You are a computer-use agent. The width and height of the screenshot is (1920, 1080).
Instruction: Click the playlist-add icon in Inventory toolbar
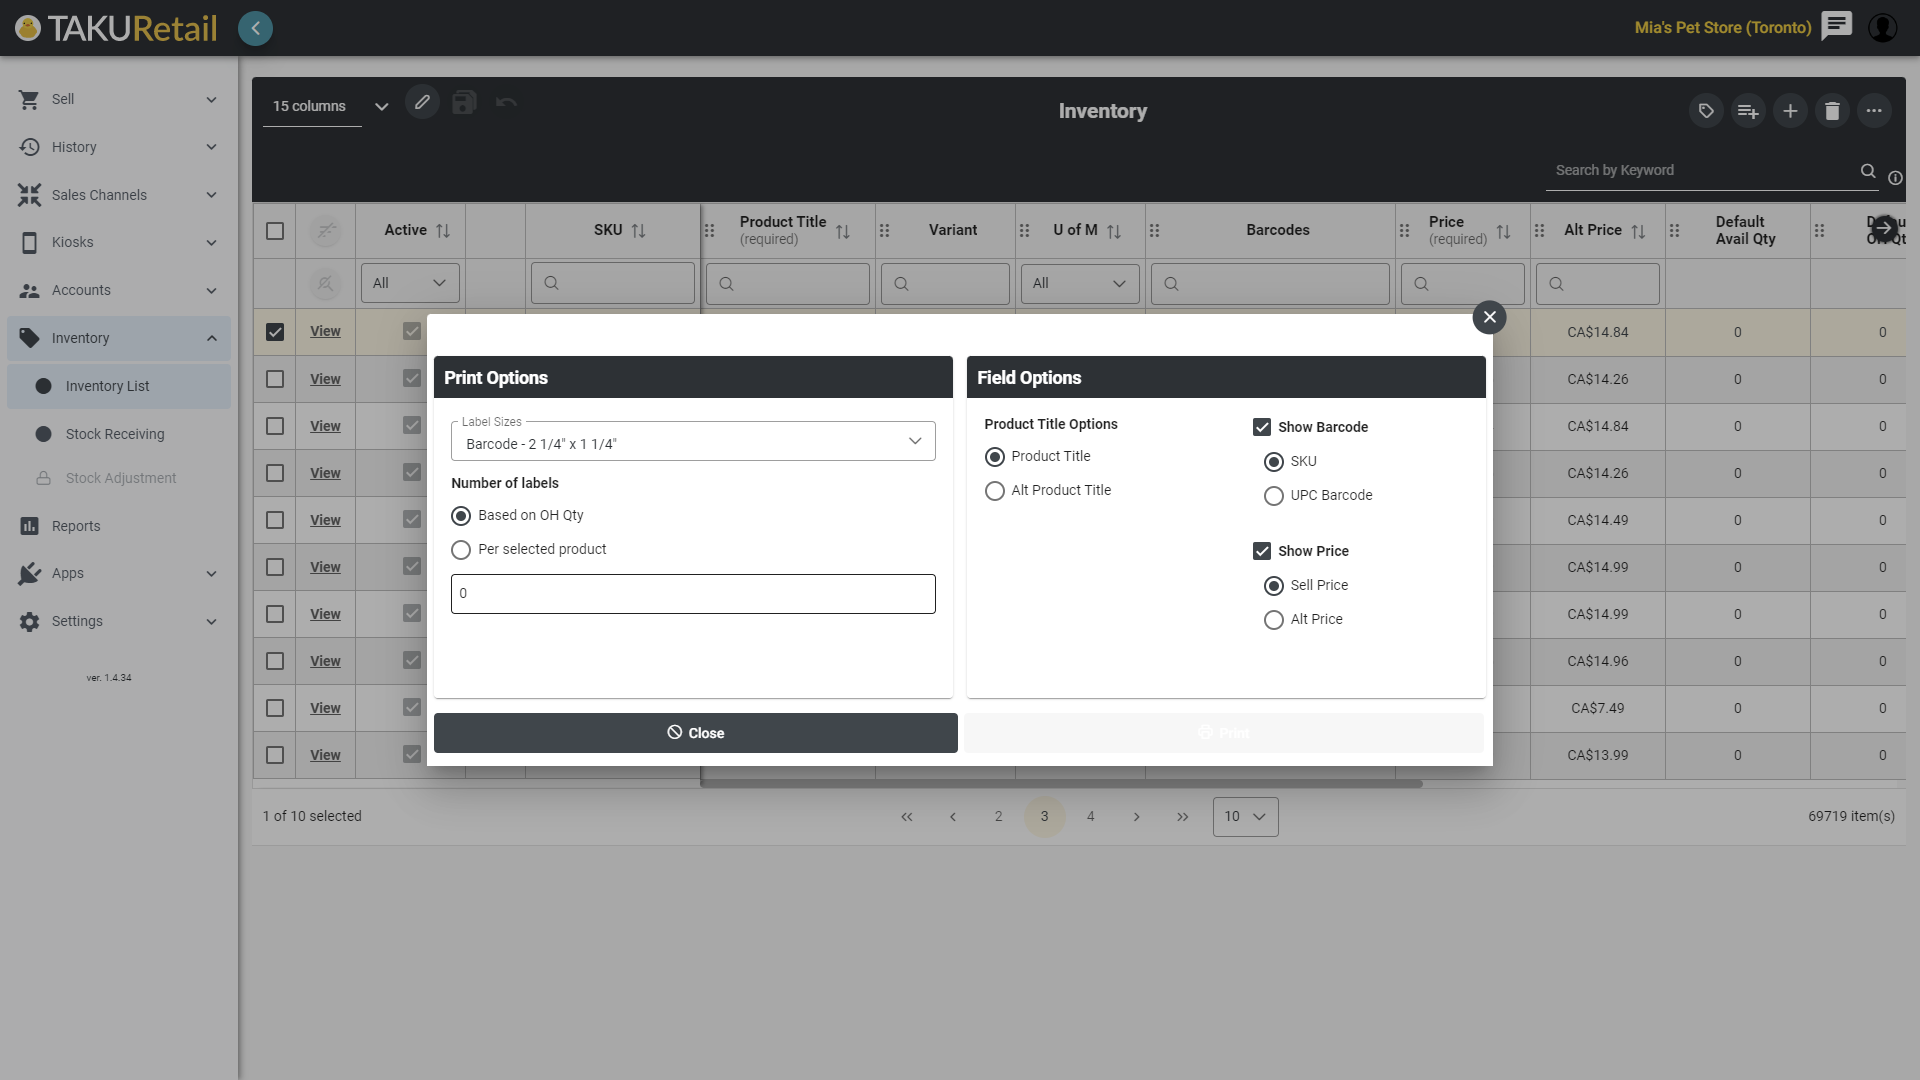(x=1748, y=111)
